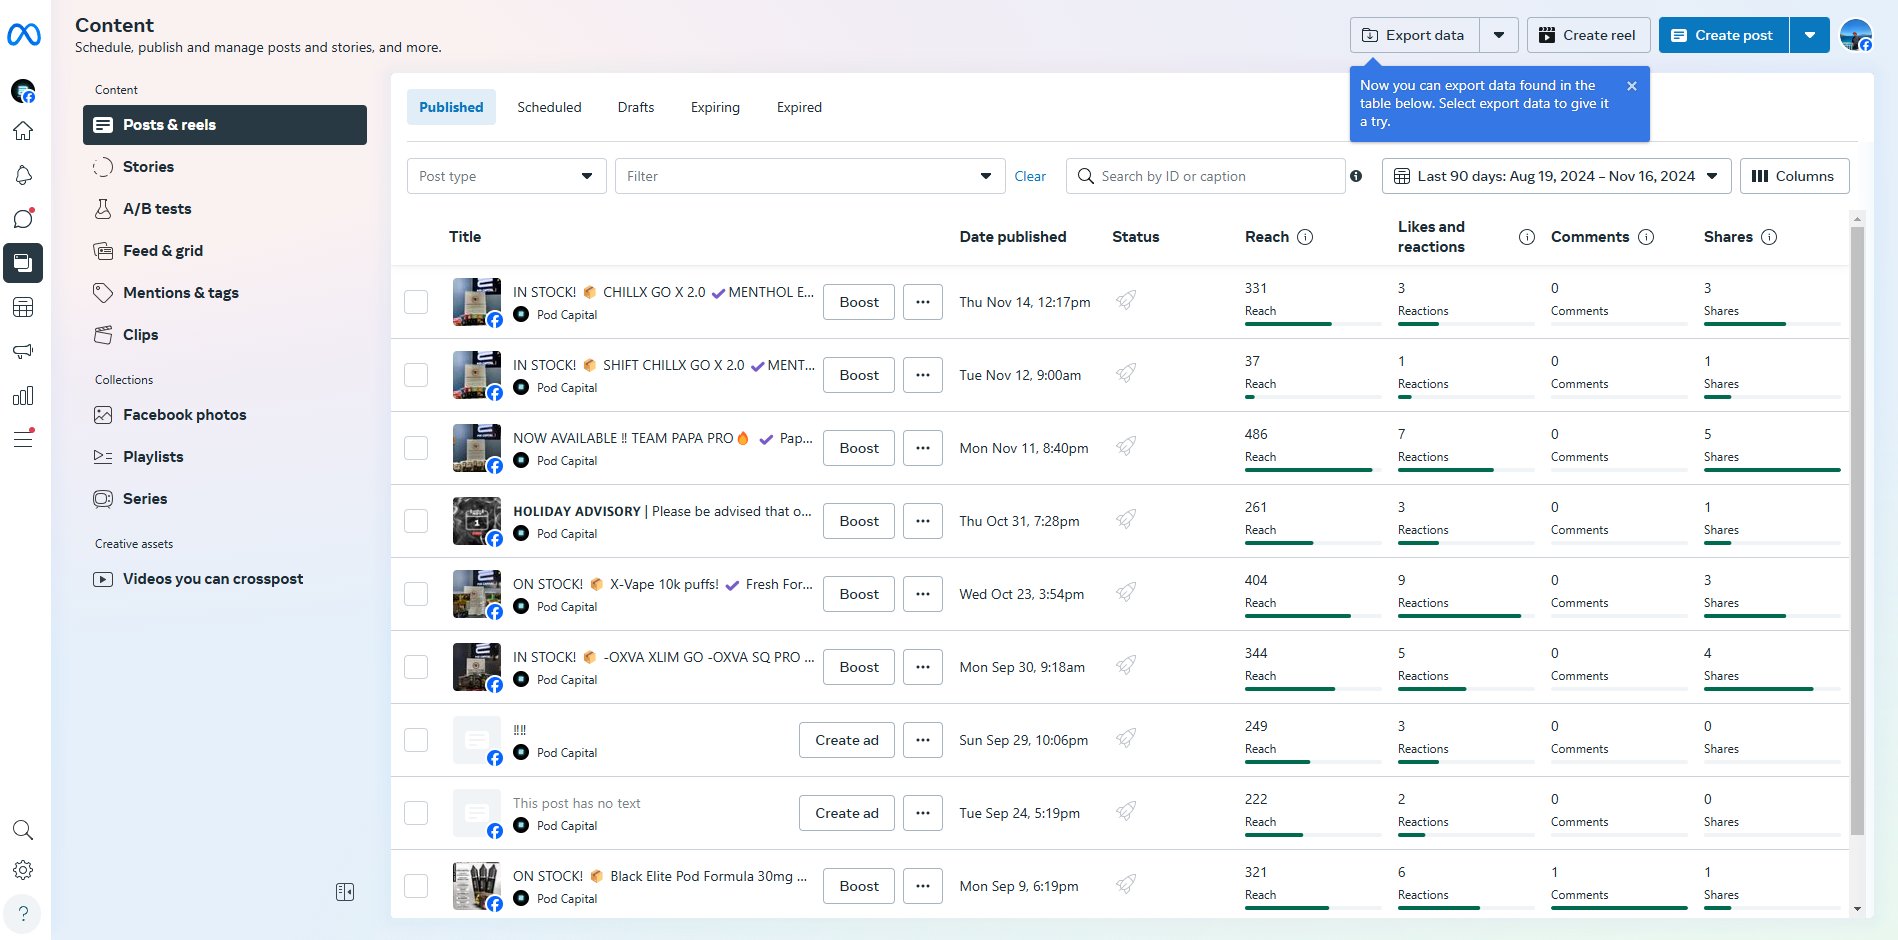
Task: Boost the CHILLX GO X 2.0 MENTHOL post
Action: point(859,302)
